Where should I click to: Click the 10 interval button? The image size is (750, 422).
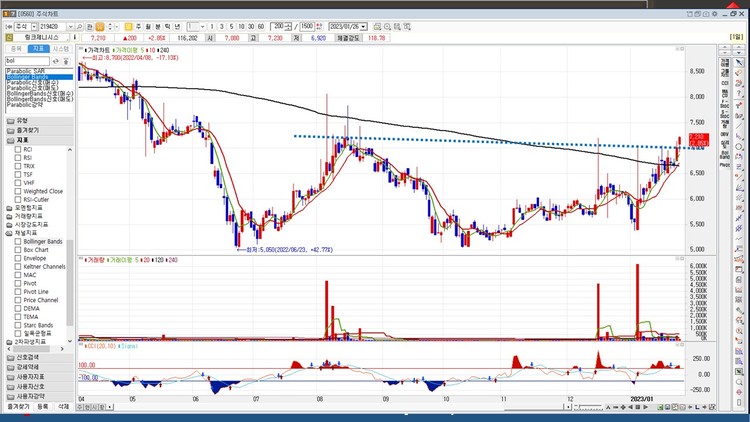tap(241, 27)
